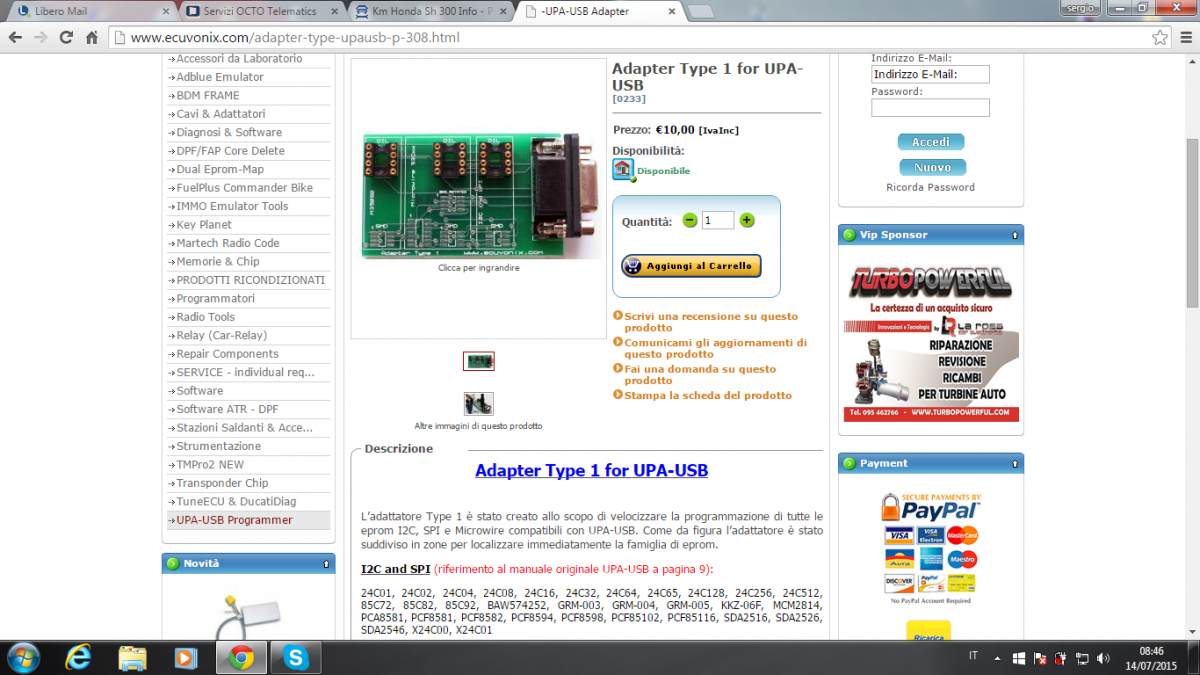
Task: Launch Internet Explorer from the taskbar
Action: (x=79, y=657)
